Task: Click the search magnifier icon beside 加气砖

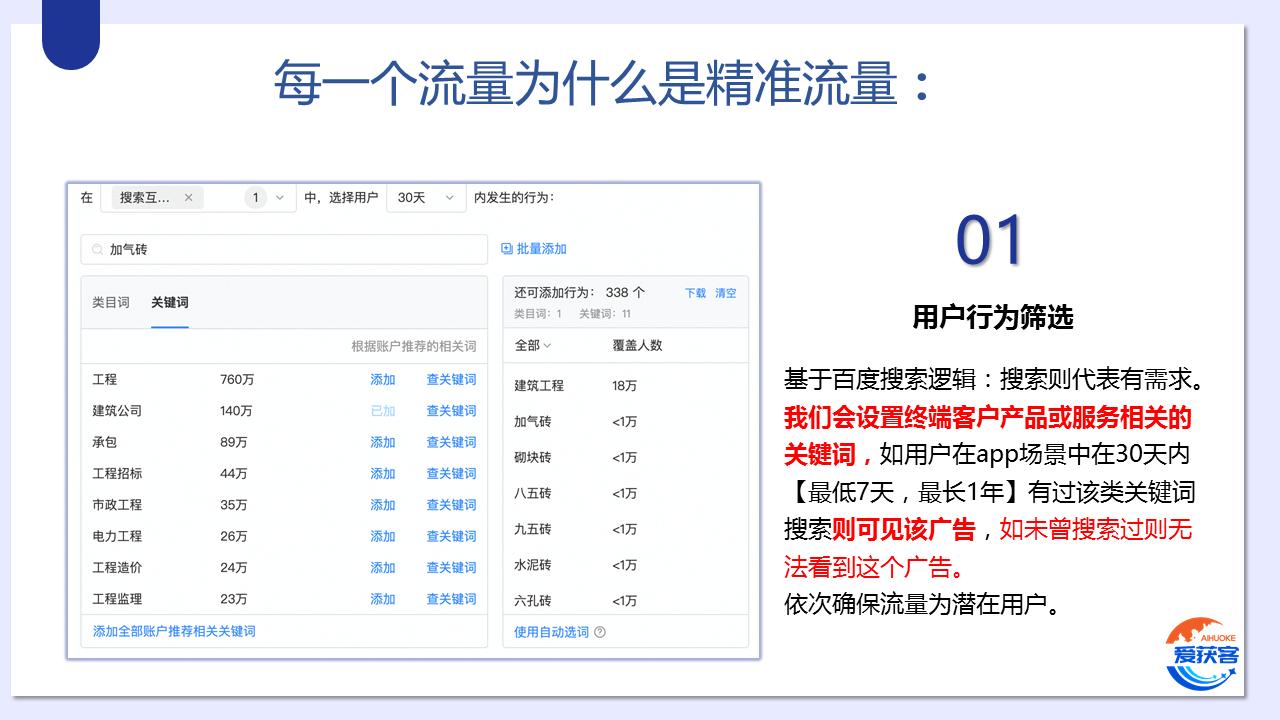Action: [97, 250]
